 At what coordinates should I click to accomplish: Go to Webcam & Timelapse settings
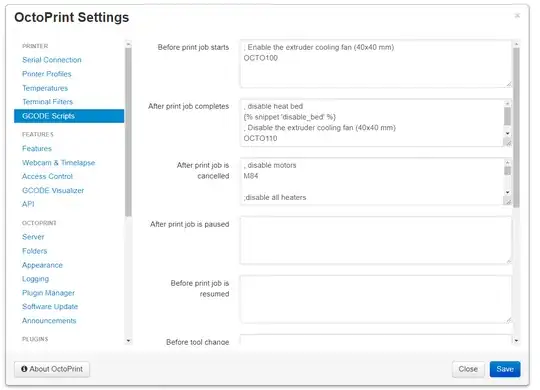[x=59, y=163]
